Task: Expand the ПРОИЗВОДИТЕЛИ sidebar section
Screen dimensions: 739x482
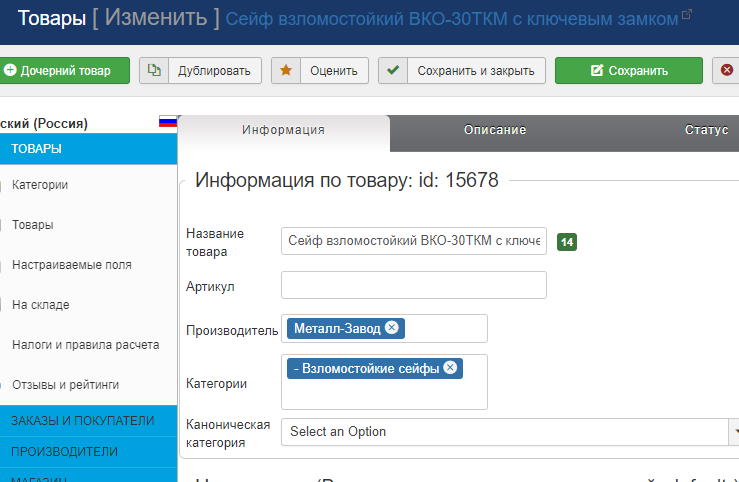Action: (x=89, y=452)
